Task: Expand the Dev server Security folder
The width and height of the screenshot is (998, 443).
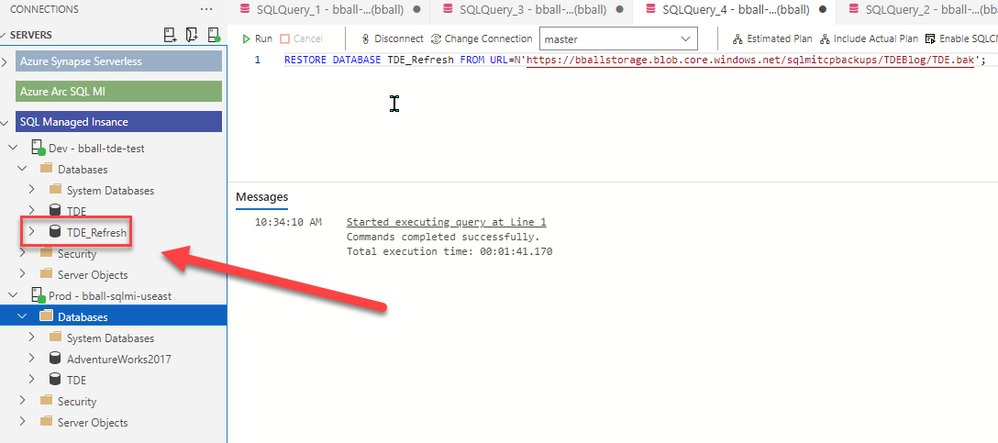Action: (23, 253)
